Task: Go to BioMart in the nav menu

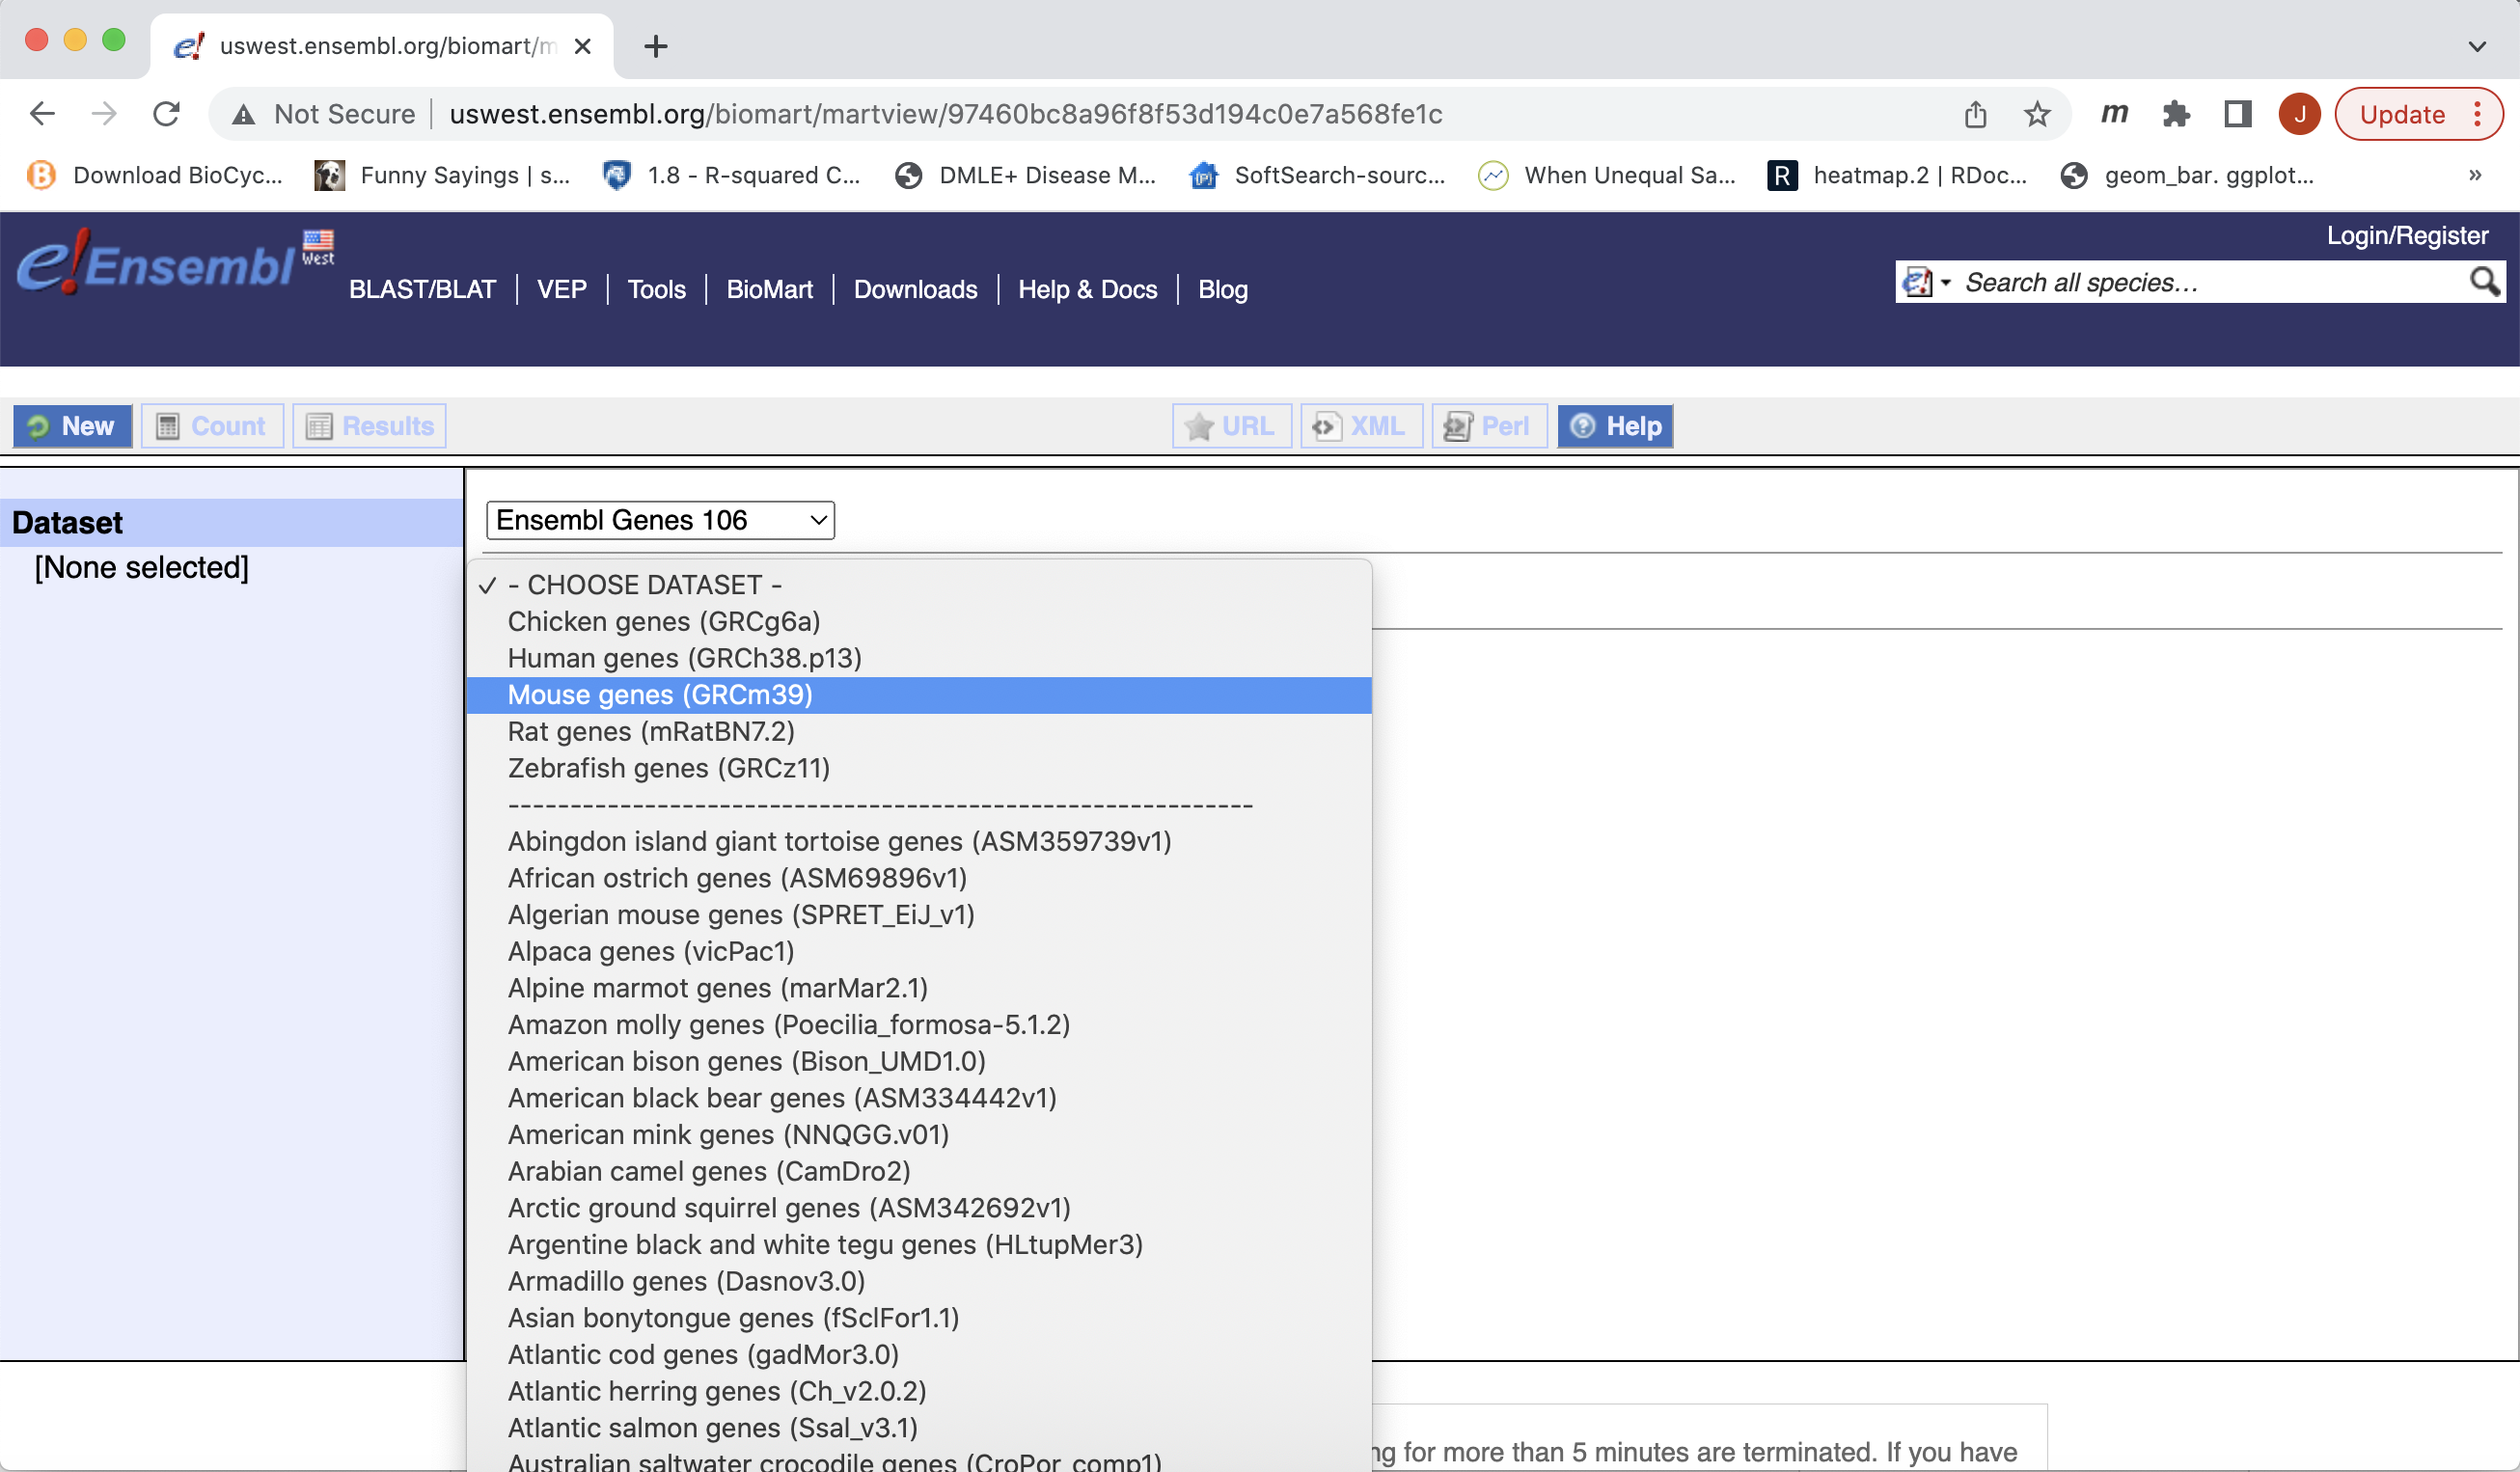Action: point(769,289)
